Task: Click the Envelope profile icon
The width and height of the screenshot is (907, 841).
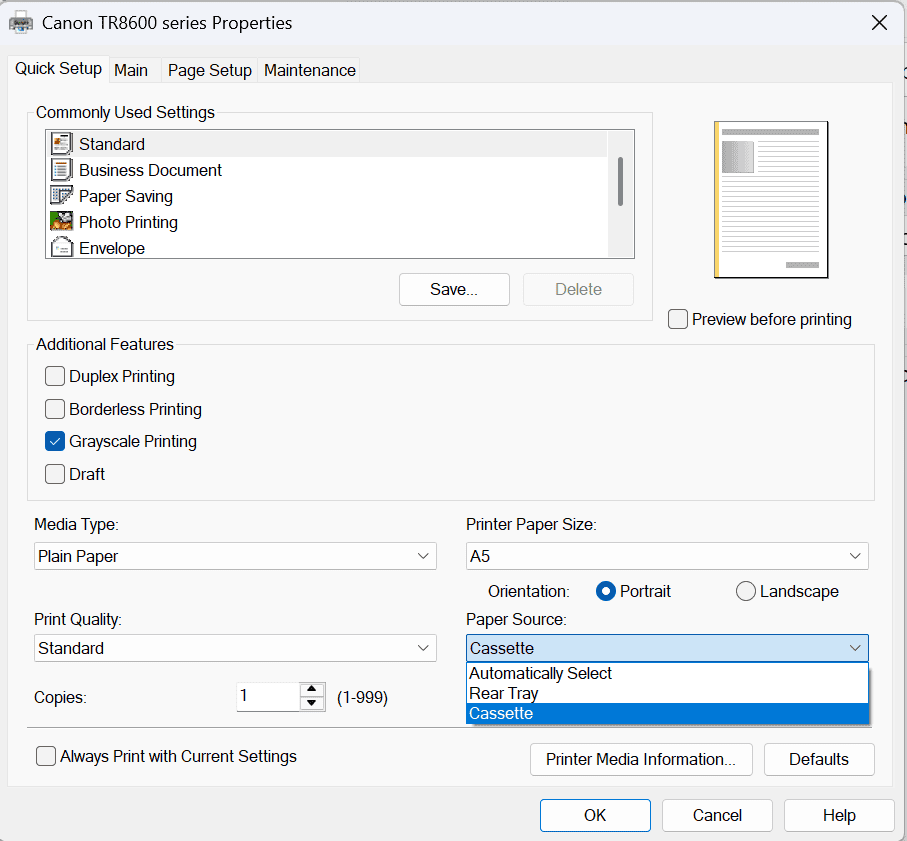Action: [62, 248]
